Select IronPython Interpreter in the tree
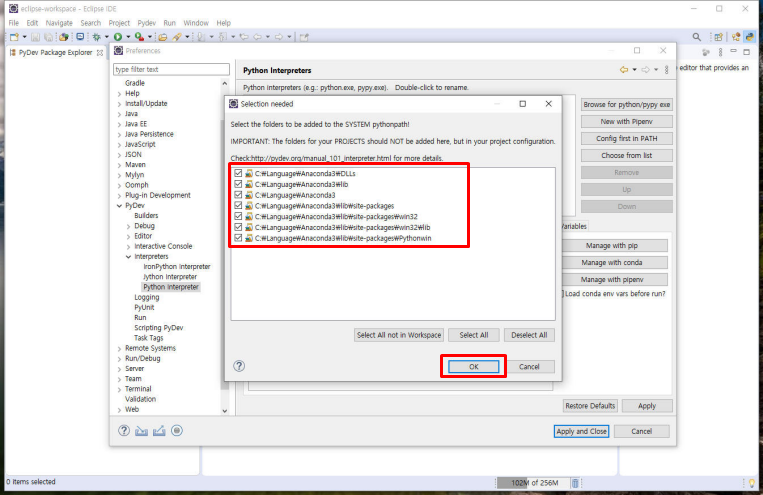763x495 pixels. click(x=177, y=267)
